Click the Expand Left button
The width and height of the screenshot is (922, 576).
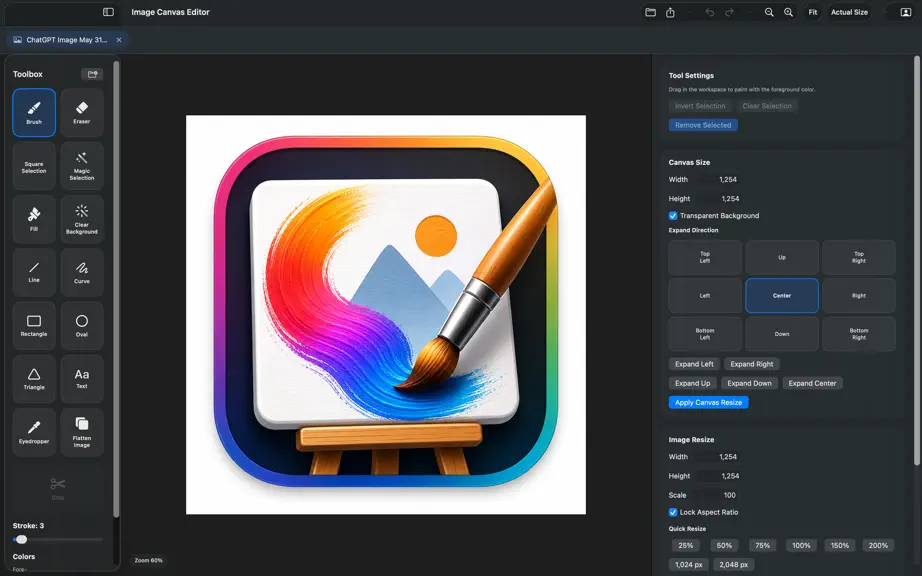coord(694,364)
